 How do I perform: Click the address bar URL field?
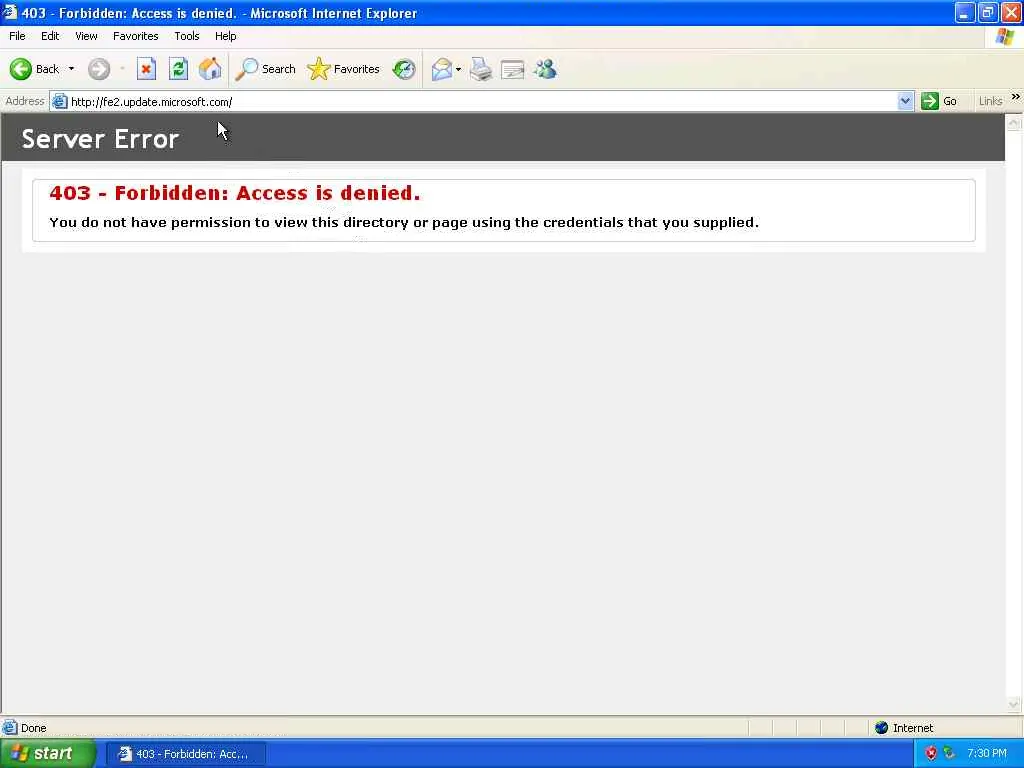click(x=483, y=101)
